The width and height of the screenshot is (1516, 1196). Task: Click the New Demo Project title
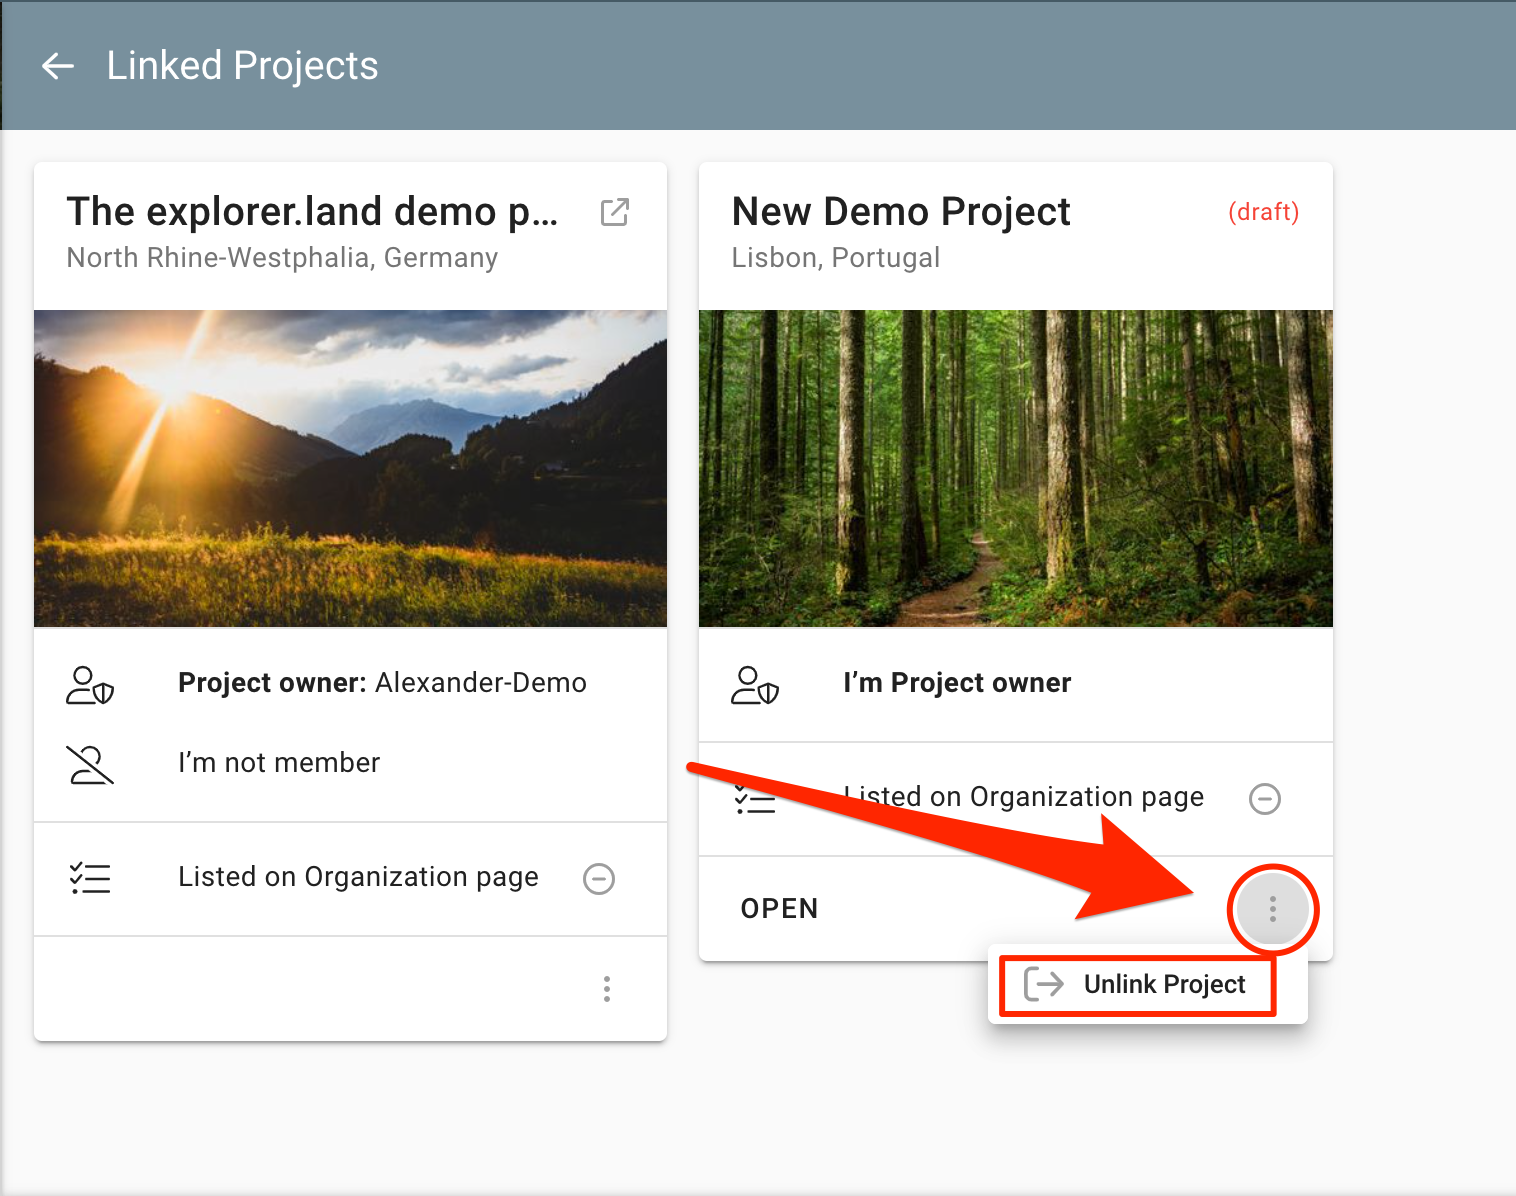click(x=901, y=212)
